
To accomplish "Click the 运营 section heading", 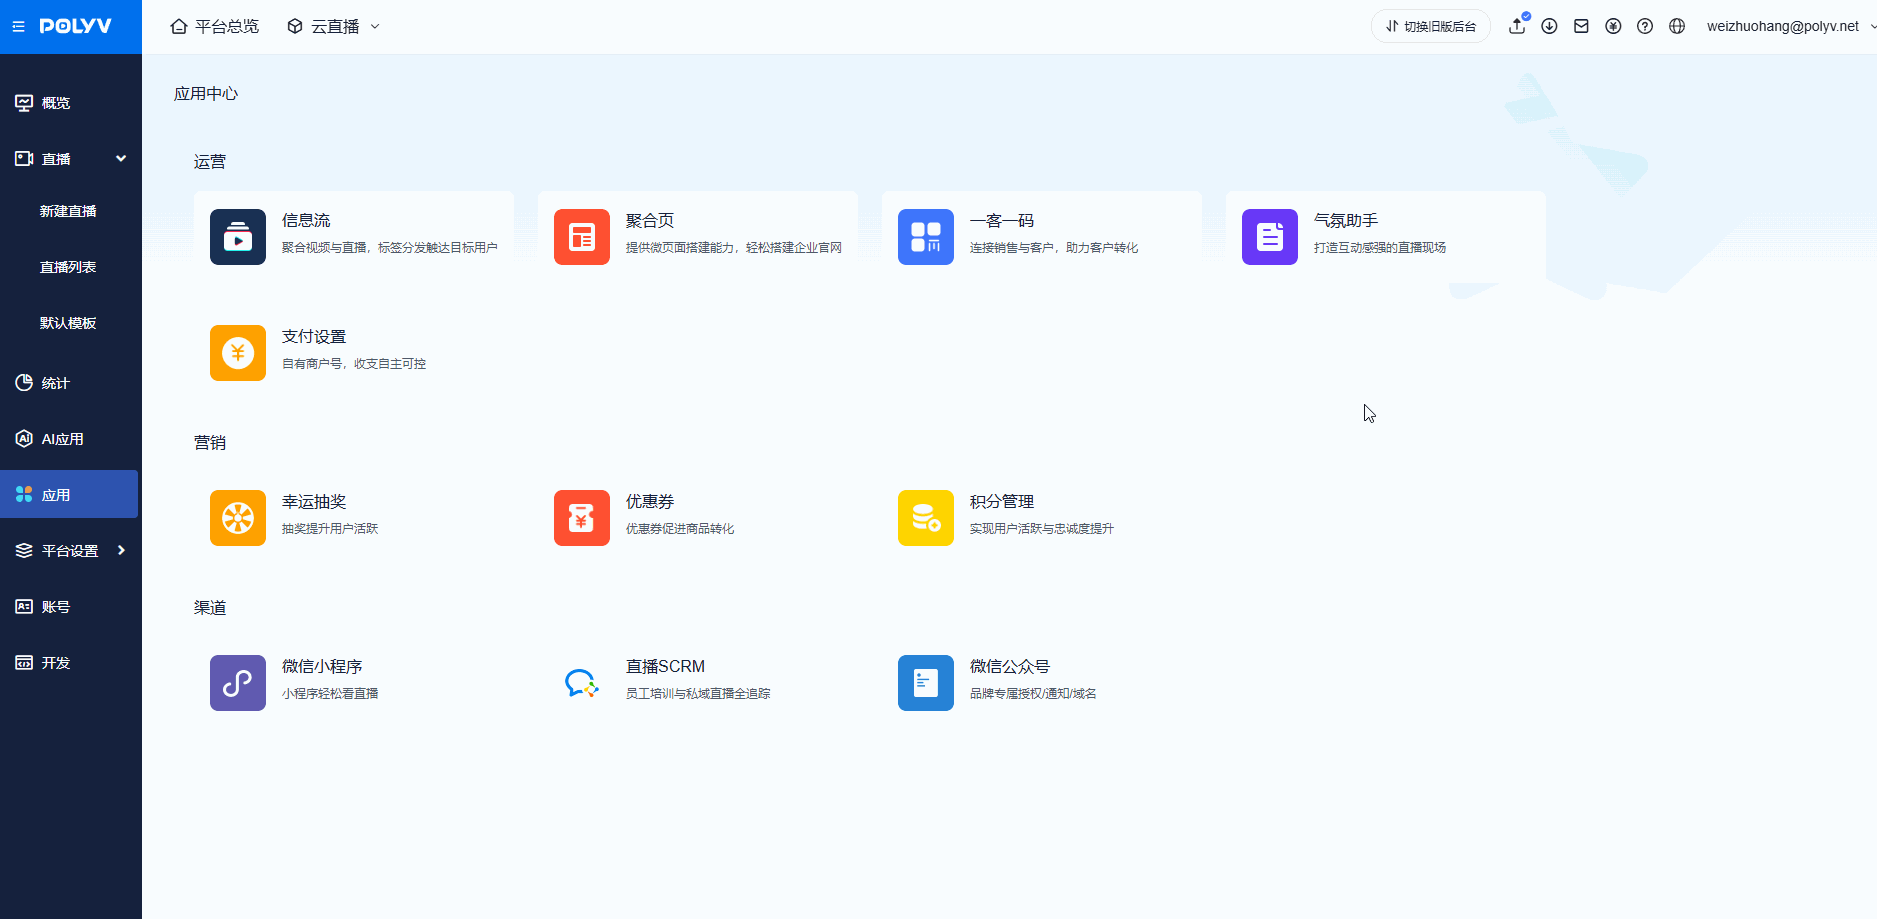I will coord(210,161).
